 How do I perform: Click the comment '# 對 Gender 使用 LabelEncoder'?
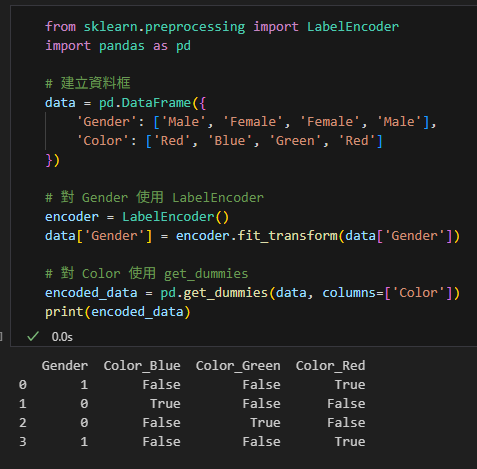click(154, 198)
